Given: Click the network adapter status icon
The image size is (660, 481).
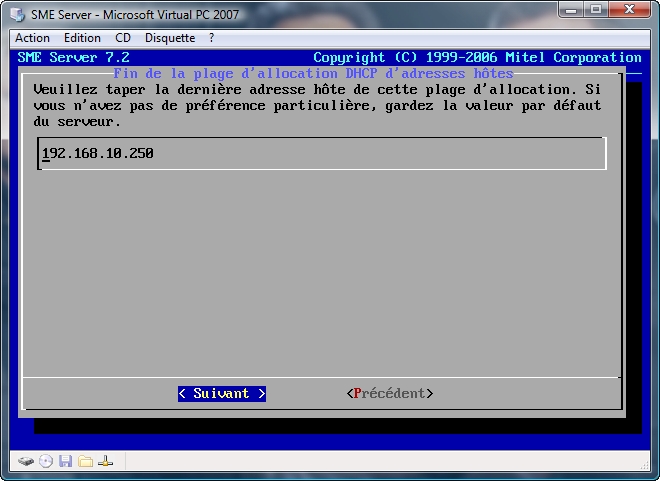Looking at the screenshot, I should [x=105, y=461].
